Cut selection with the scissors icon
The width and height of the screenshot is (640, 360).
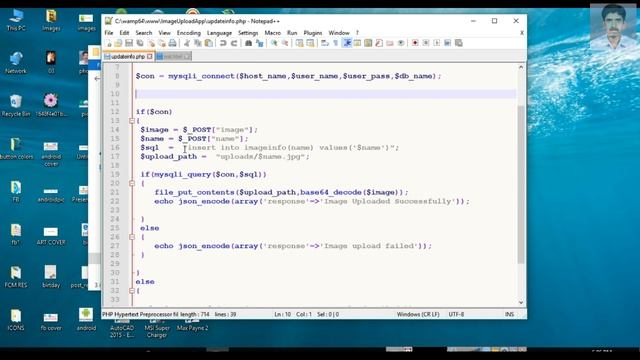(x=187, y=43)
